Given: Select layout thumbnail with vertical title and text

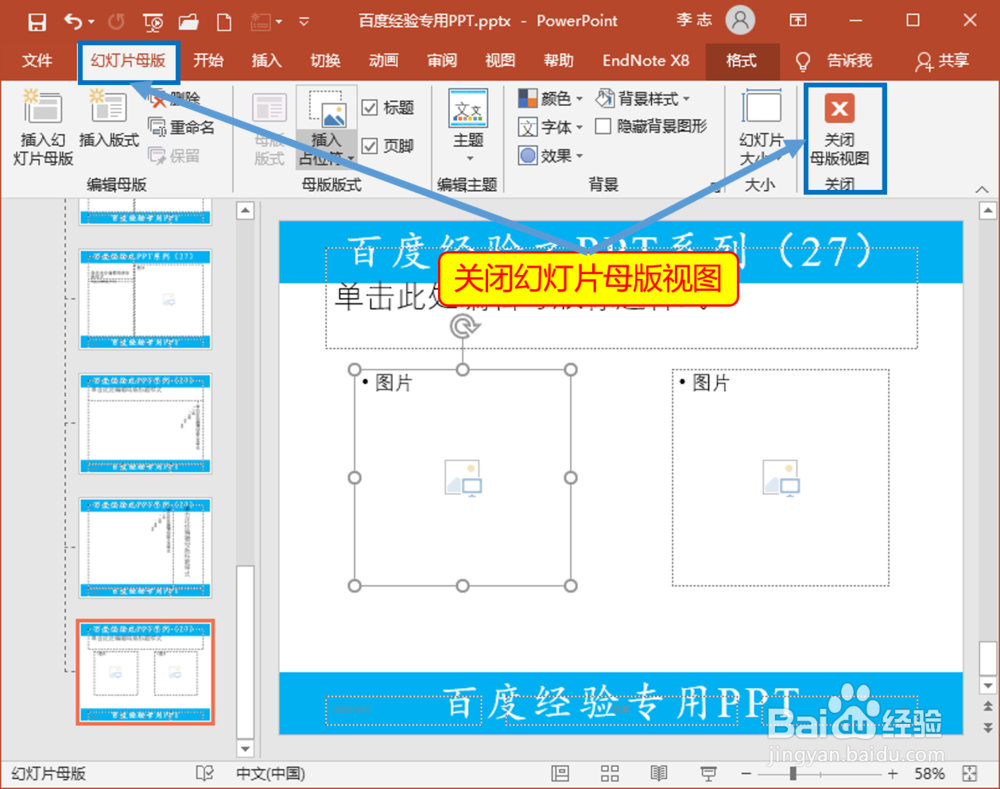Looking at the screenshot, I should click(x=145, y=548).
